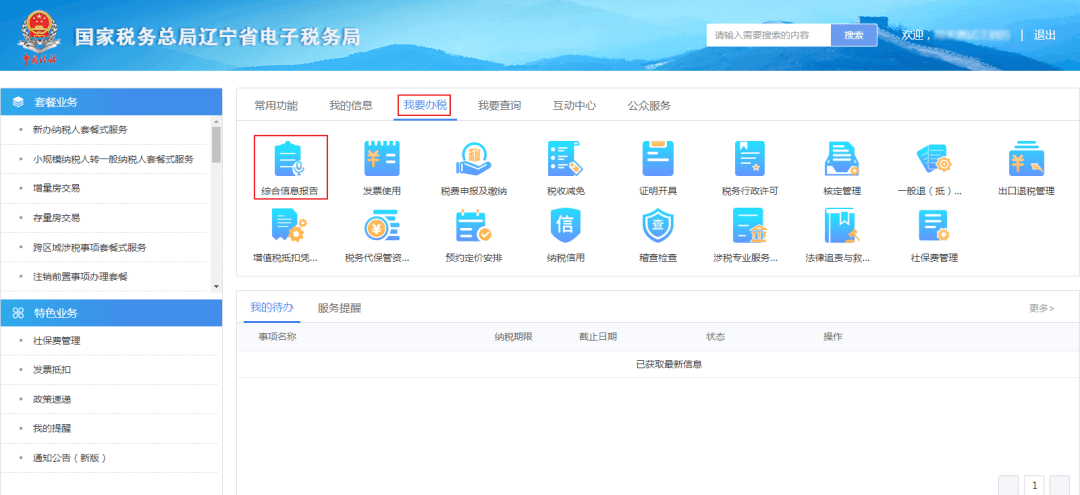
Task: Open the 发票使用 icon
Action: click(x=382, y=167)
